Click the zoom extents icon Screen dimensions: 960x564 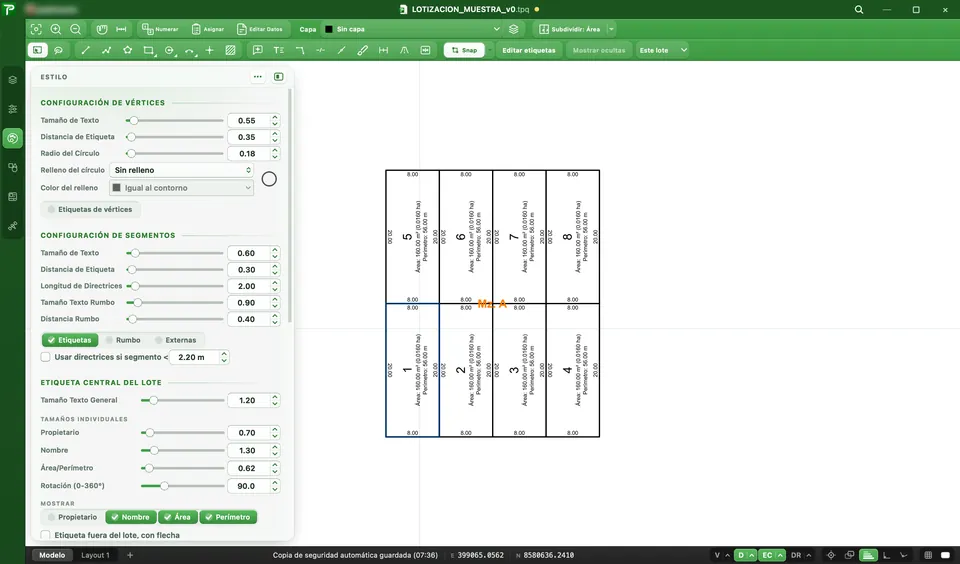click(36, 29)
